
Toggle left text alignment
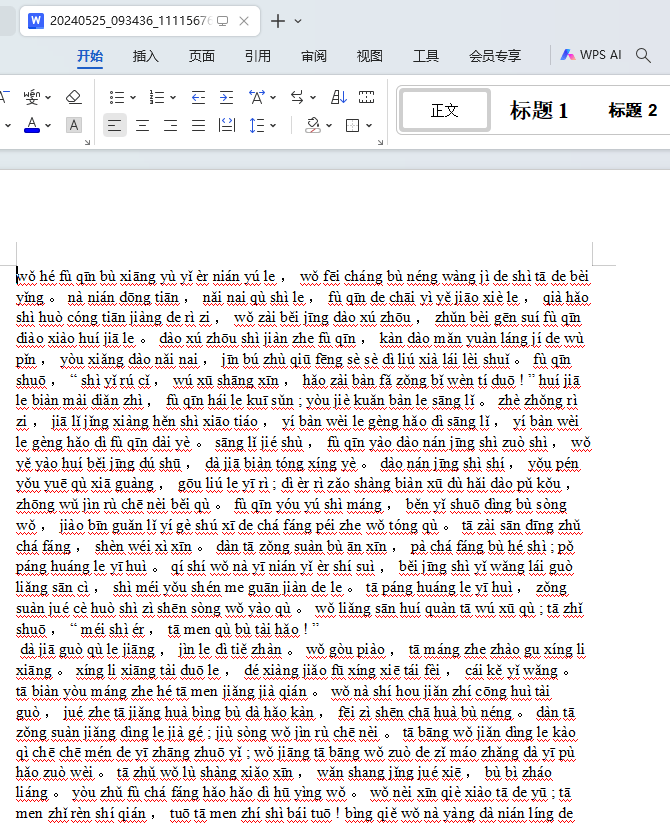114,125
